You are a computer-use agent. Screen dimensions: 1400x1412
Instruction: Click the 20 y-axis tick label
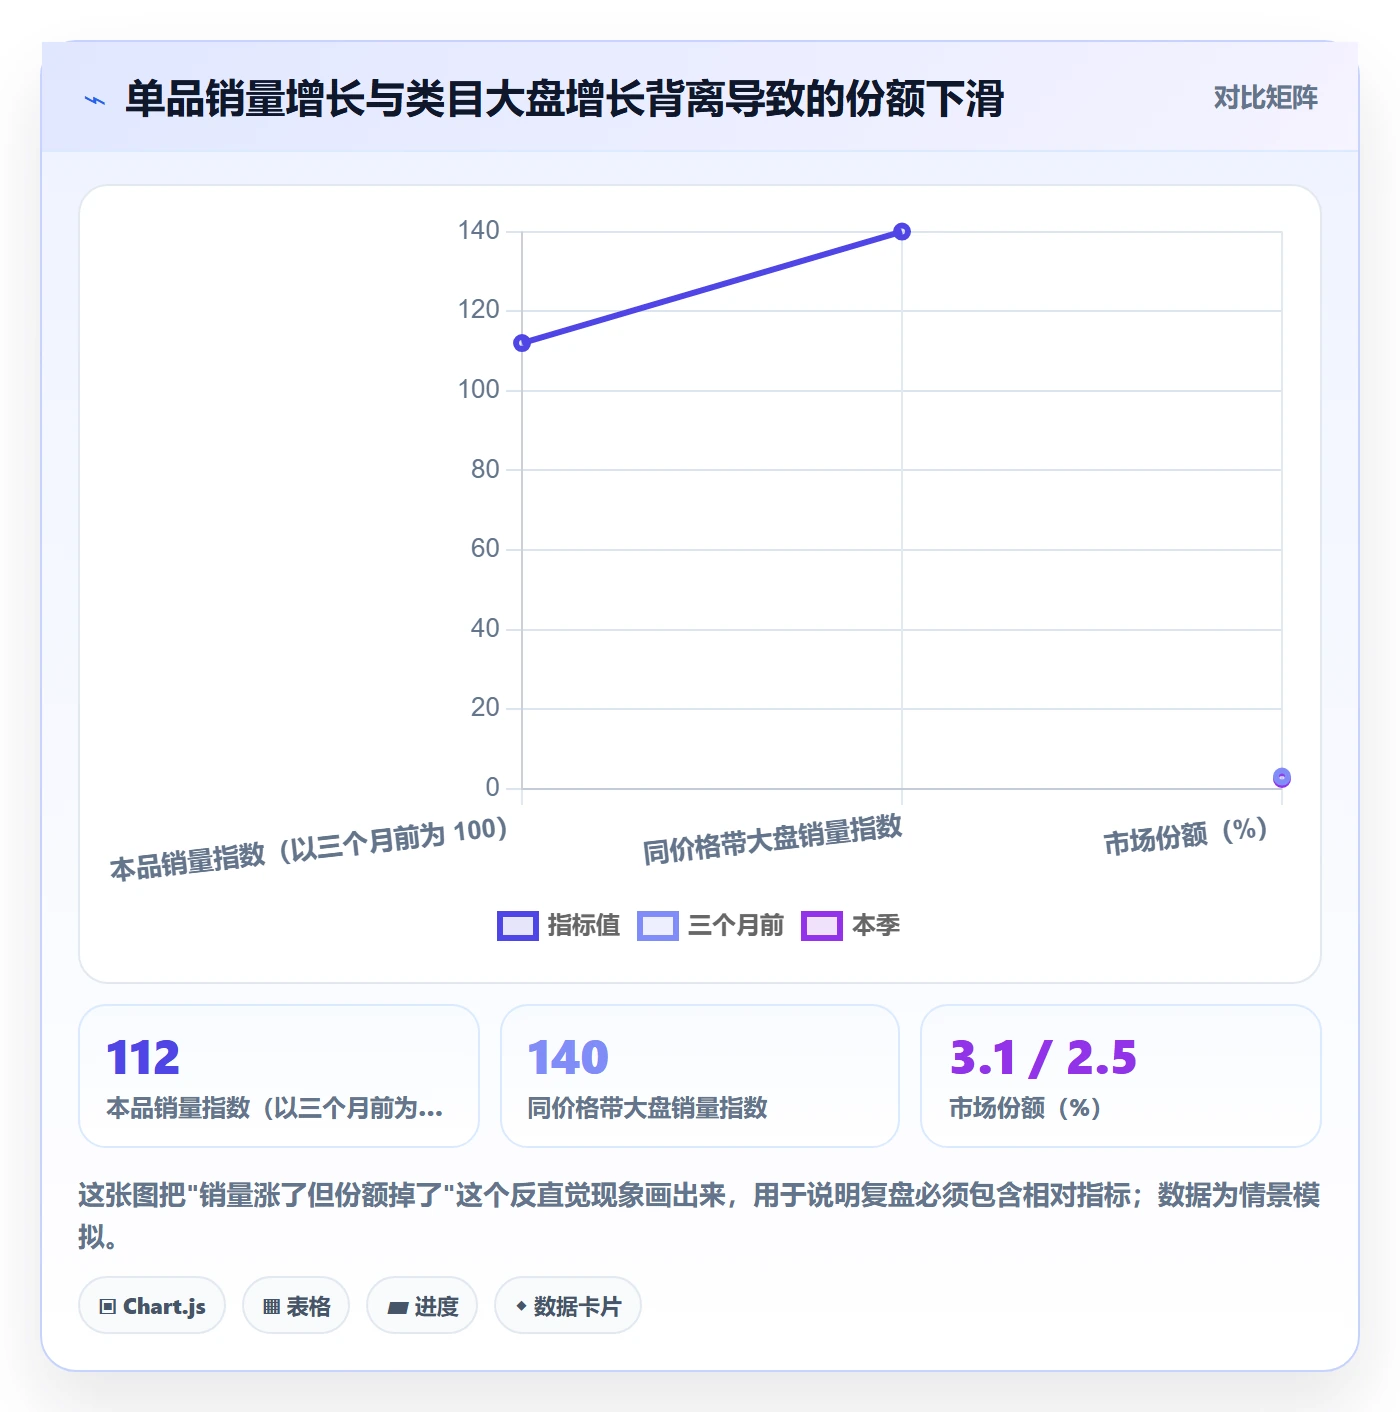tap(485, 708)
